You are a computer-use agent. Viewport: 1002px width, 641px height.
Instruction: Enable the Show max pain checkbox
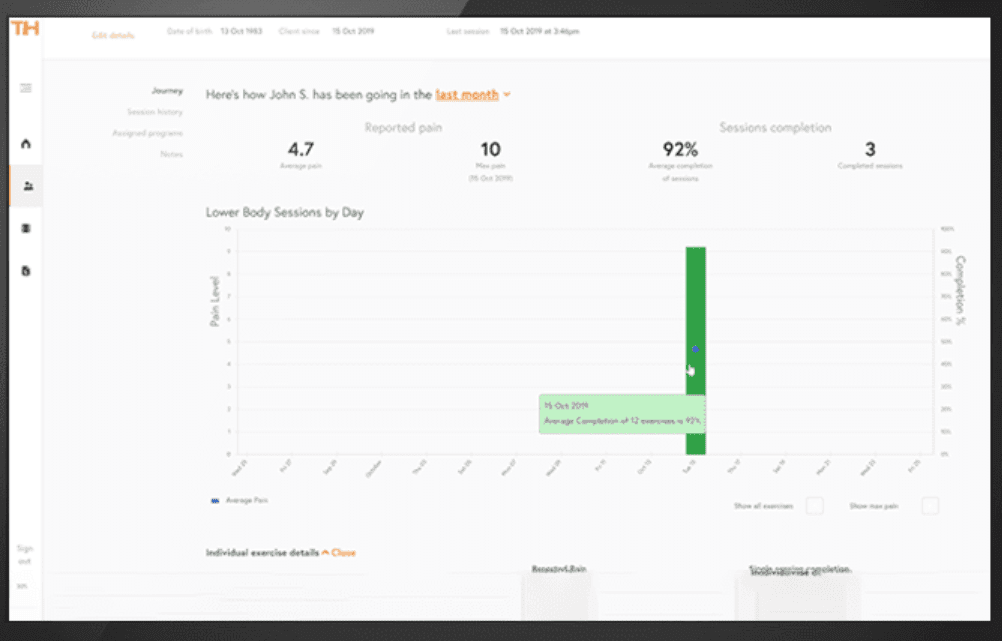pos(928,506)
